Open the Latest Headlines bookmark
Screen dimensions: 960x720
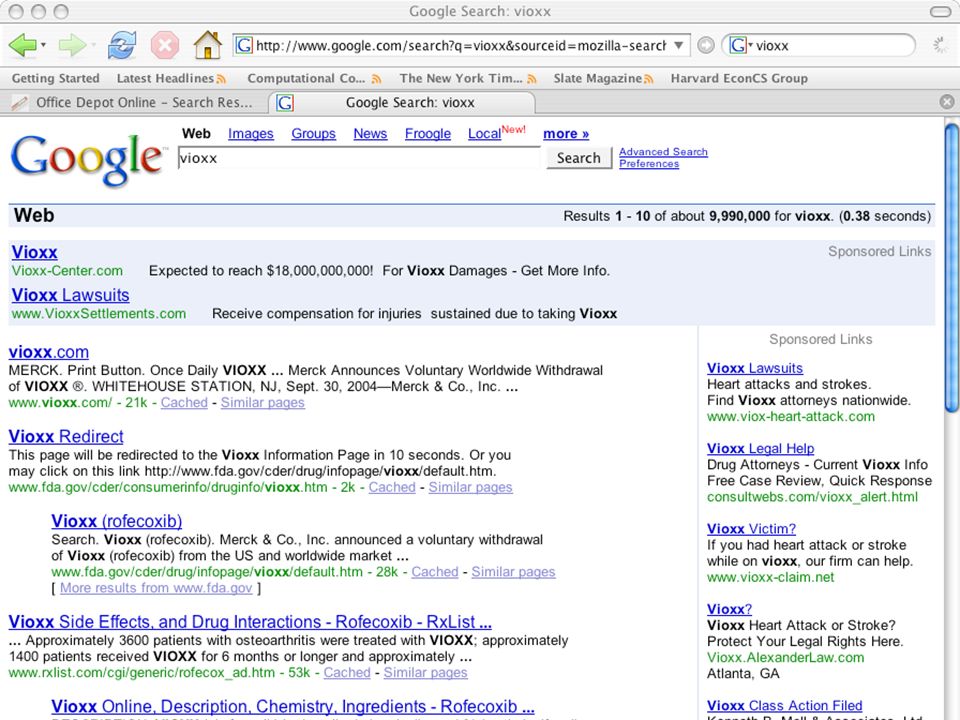165,78
